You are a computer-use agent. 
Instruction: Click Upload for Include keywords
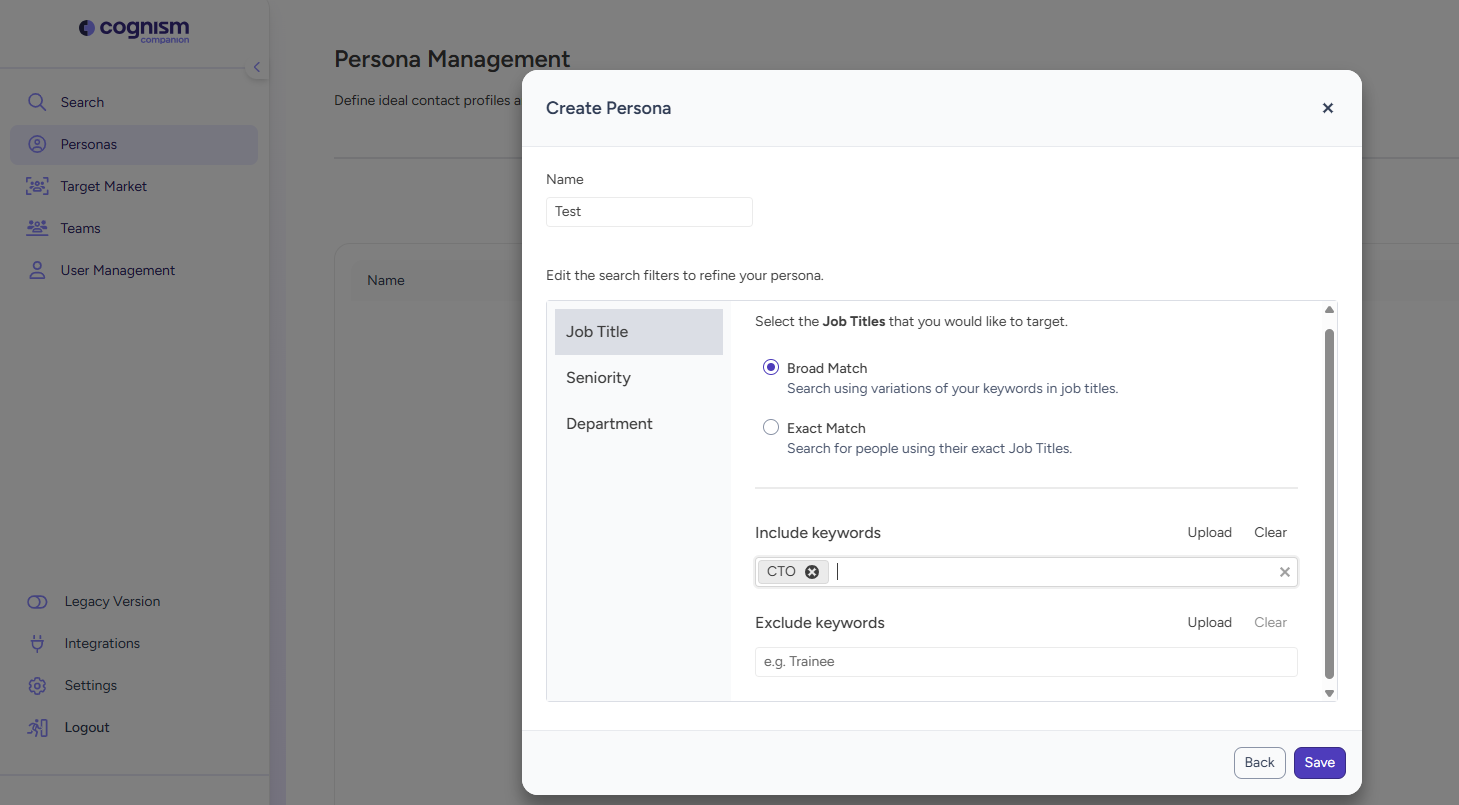[x=1209, y=533]
